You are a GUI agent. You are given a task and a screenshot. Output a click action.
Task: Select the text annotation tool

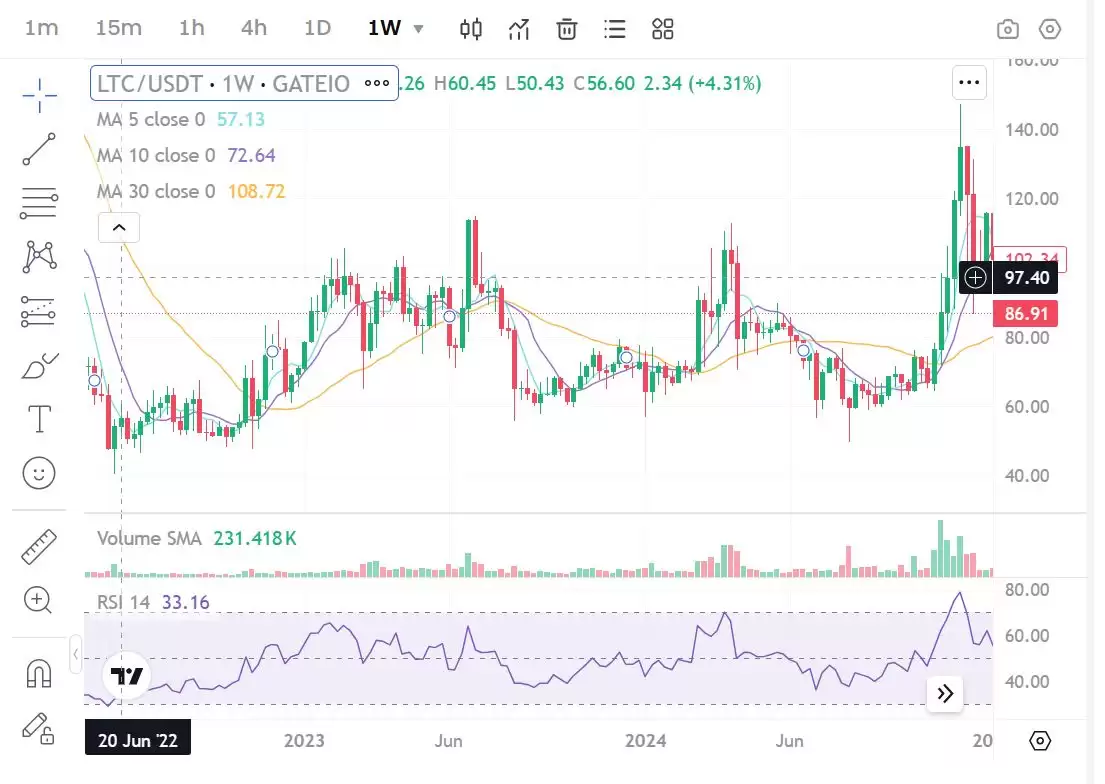point(39,419)
